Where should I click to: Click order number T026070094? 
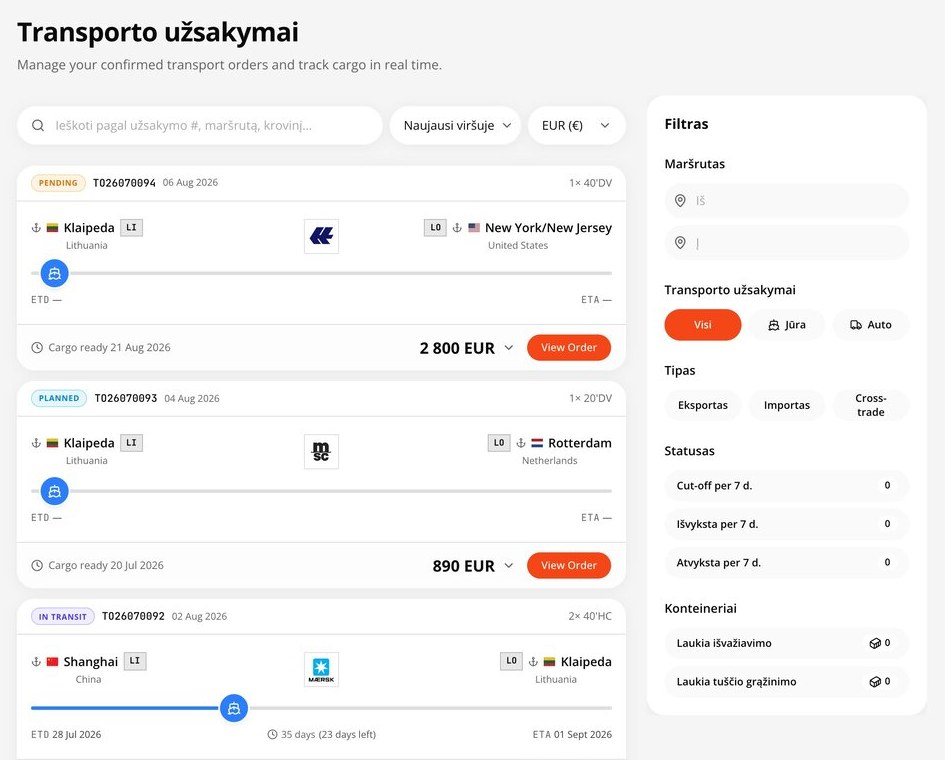coord(124,183)
